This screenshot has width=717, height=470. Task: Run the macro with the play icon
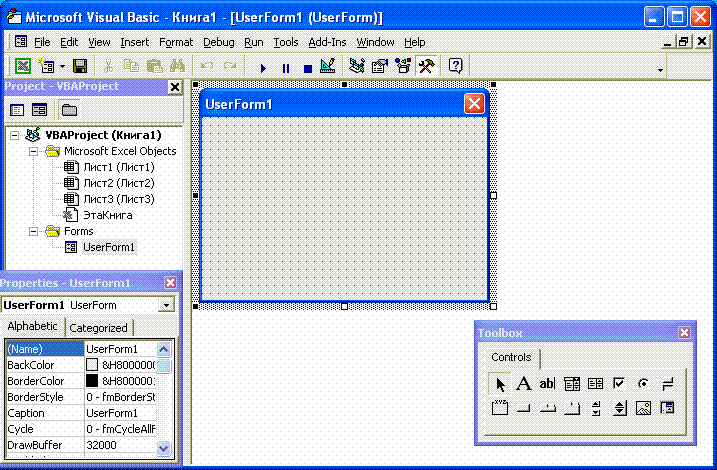click(x=263, y=68)
